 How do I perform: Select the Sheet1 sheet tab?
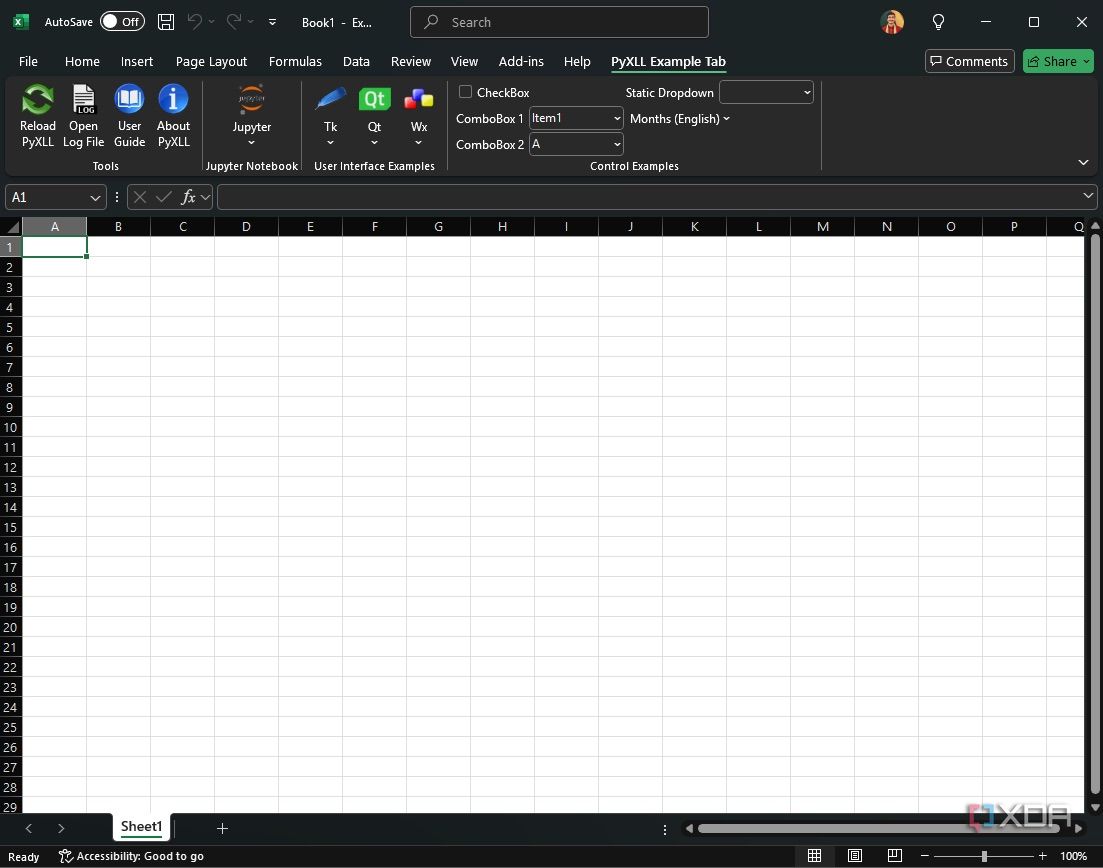click(141, 827)
